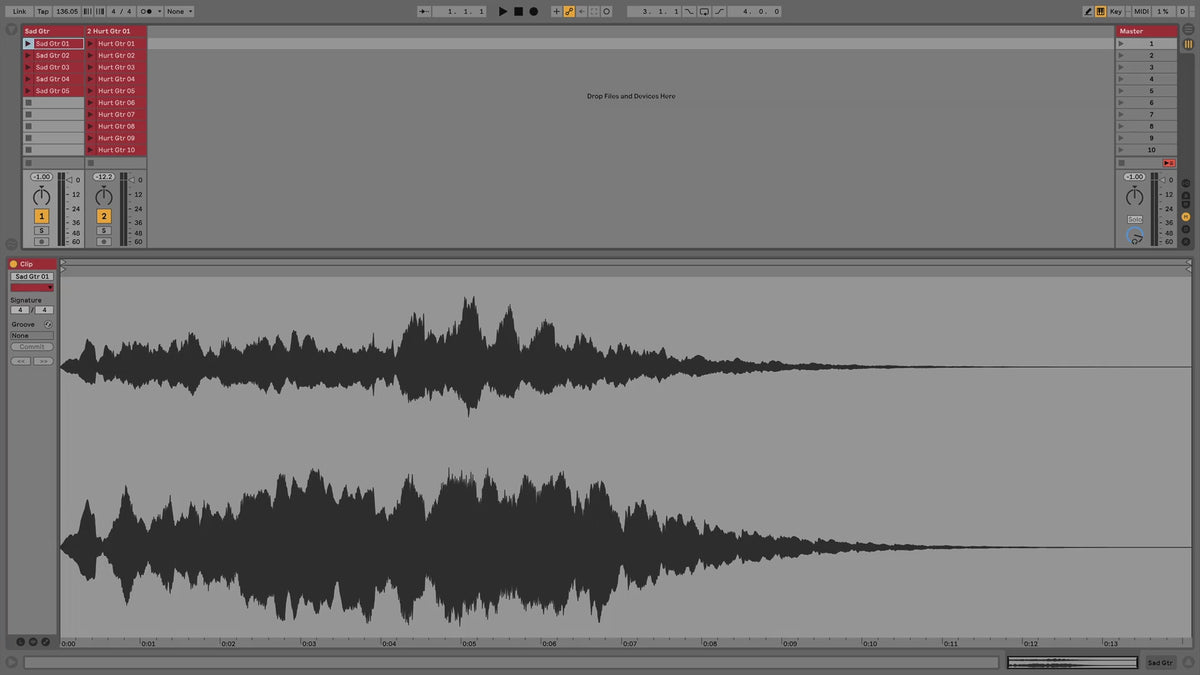Select the Sad Gtr track header
This screenshot has width=1200, height=675.
(52, 31)
